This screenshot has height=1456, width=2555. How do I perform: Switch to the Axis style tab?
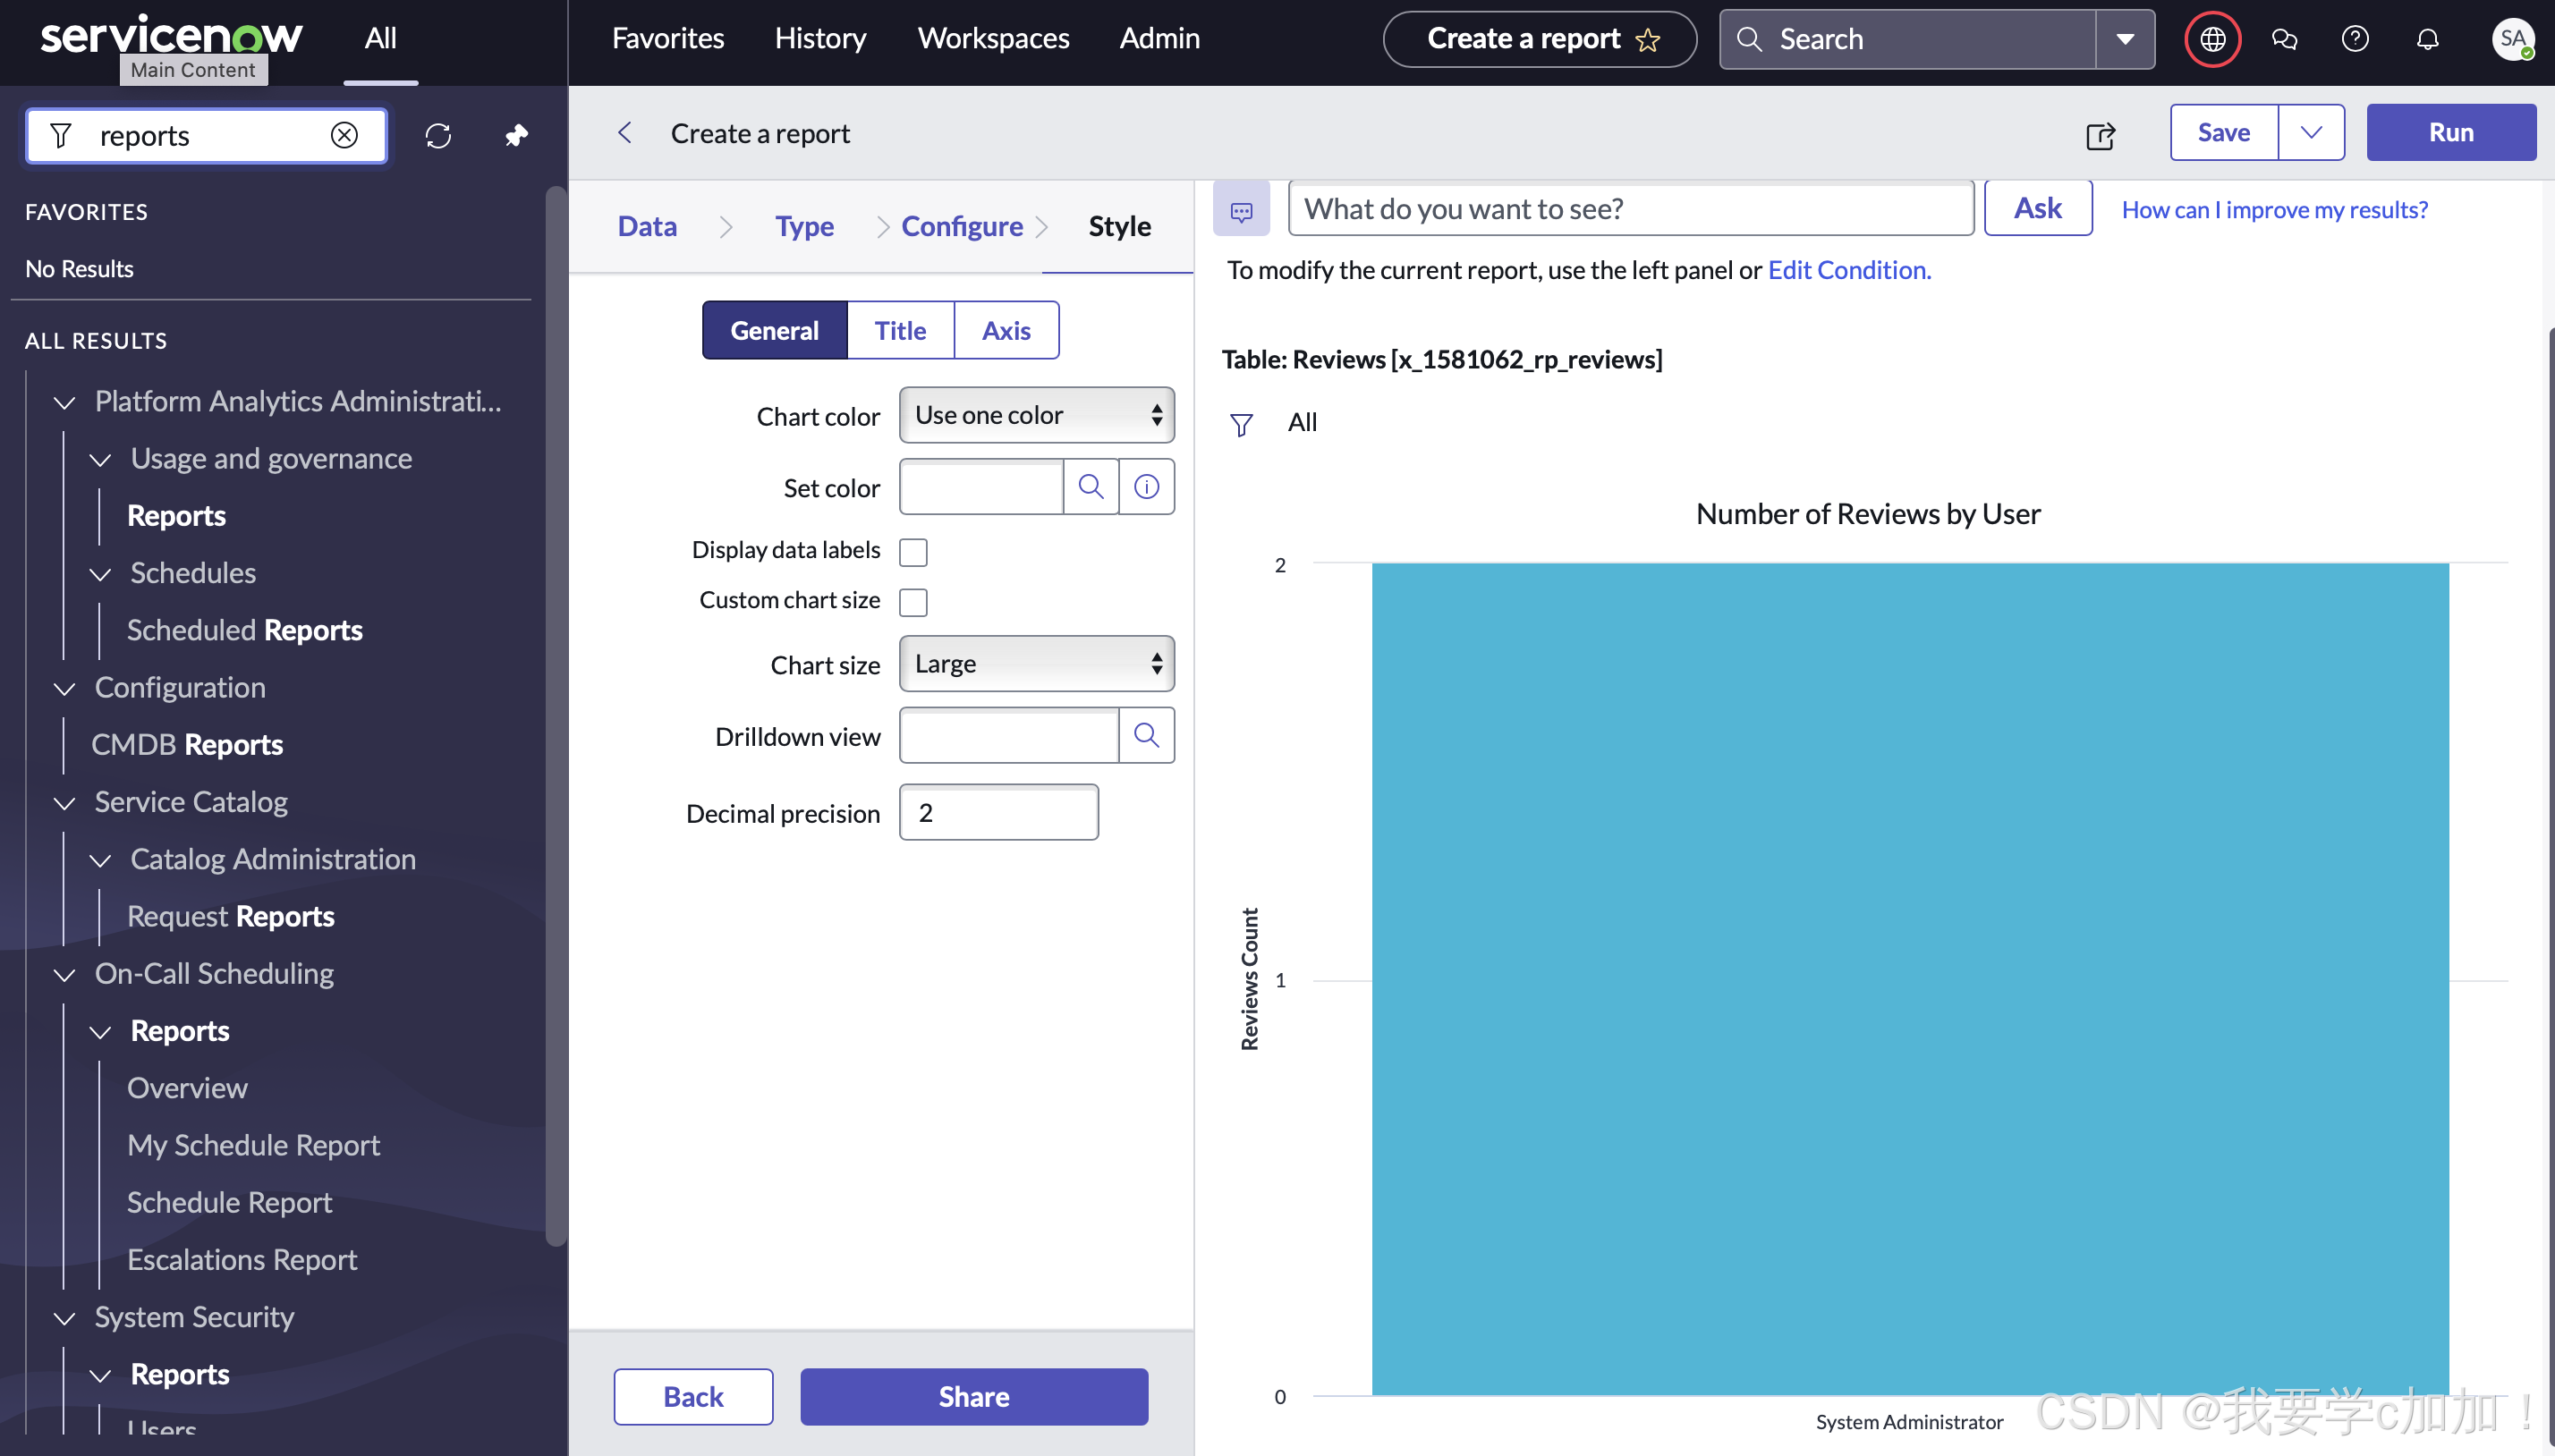[1005, 331]
